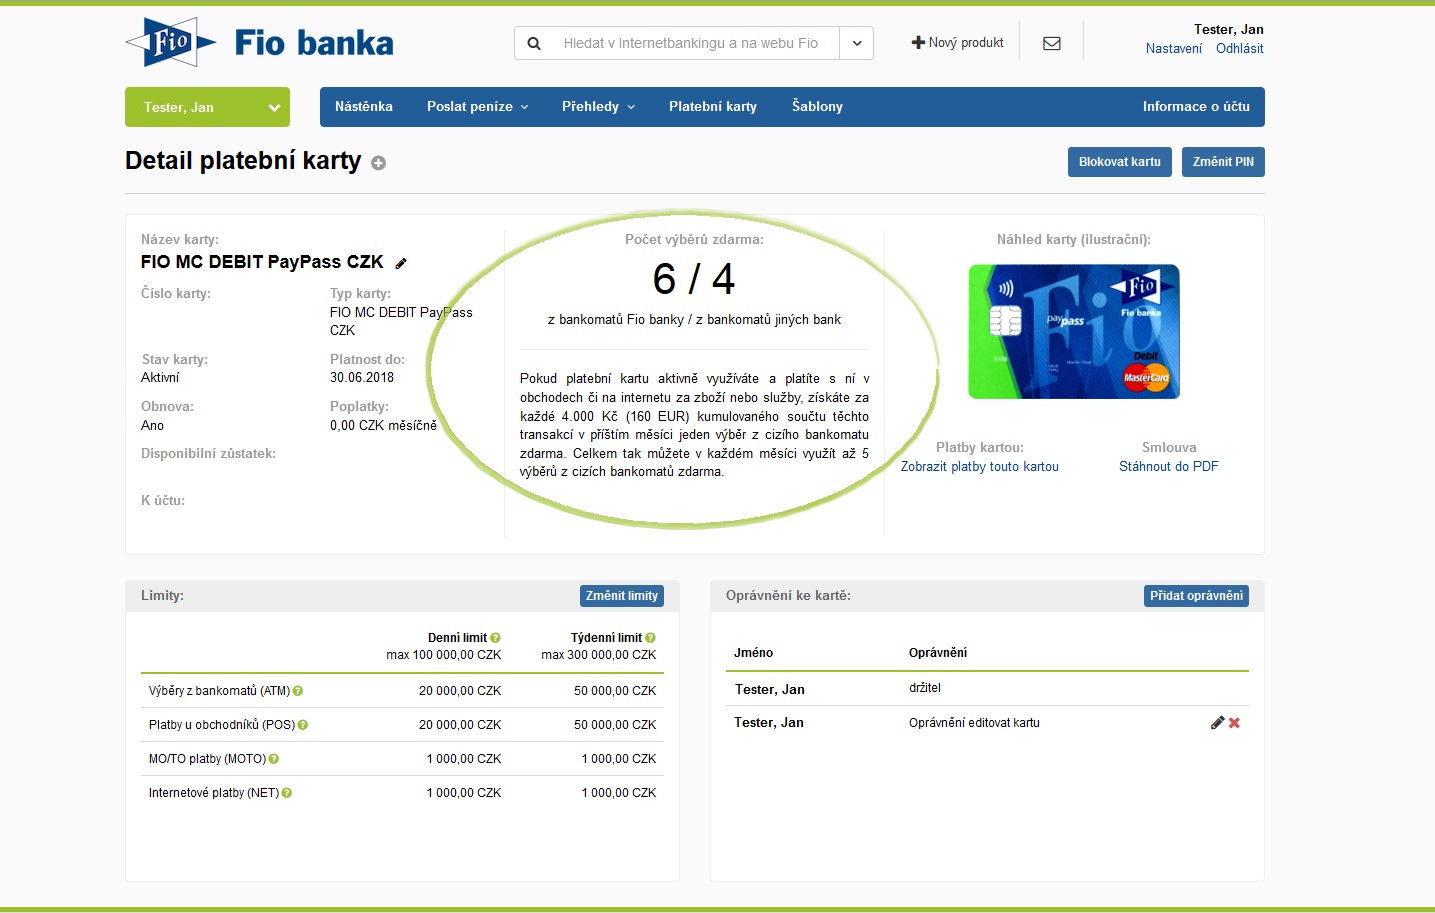Click the ATM daily limit 20 000,00 CZK
Screen dimensions: 1435x913
(460, 691)
